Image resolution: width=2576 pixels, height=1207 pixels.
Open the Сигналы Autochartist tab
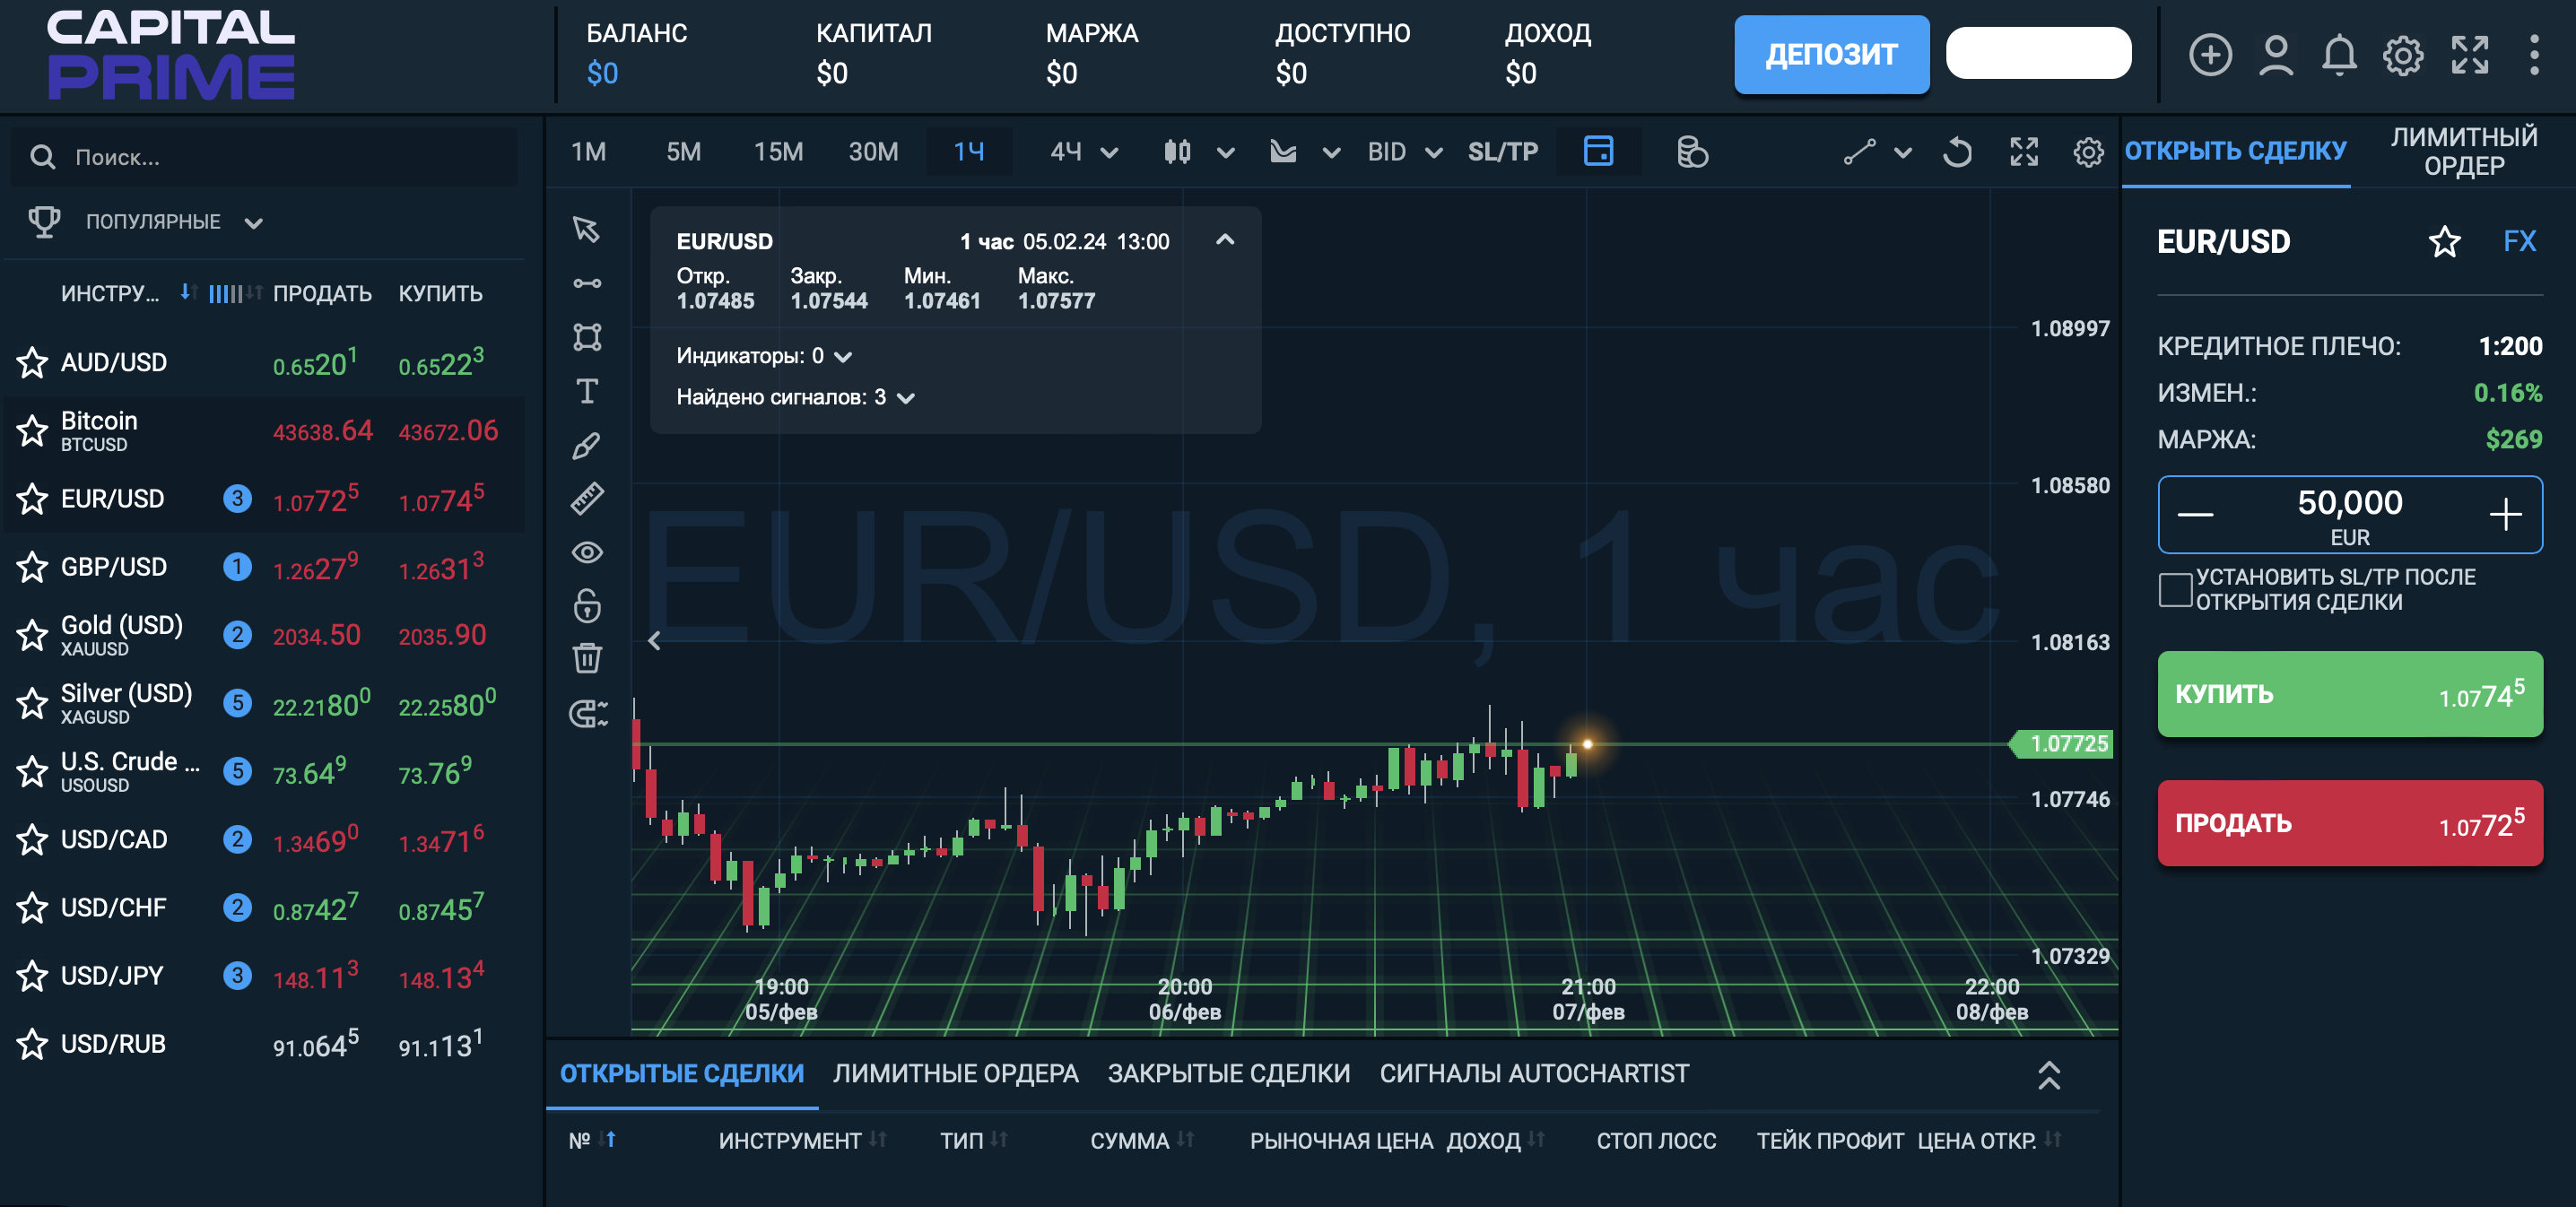click(1534, 1073)
